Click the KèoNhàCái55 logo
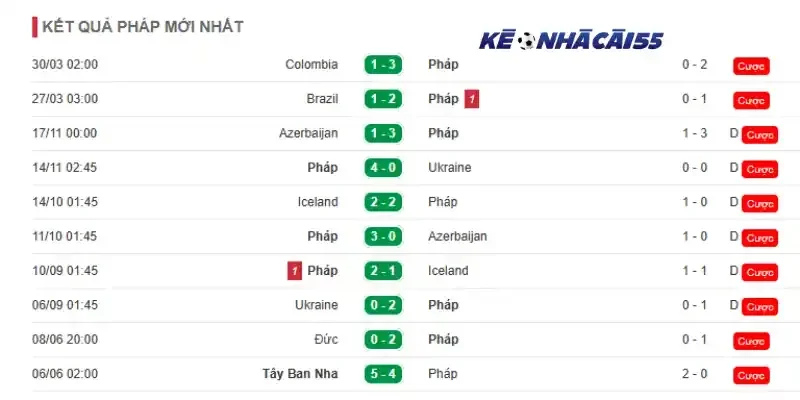 [571, 41]
